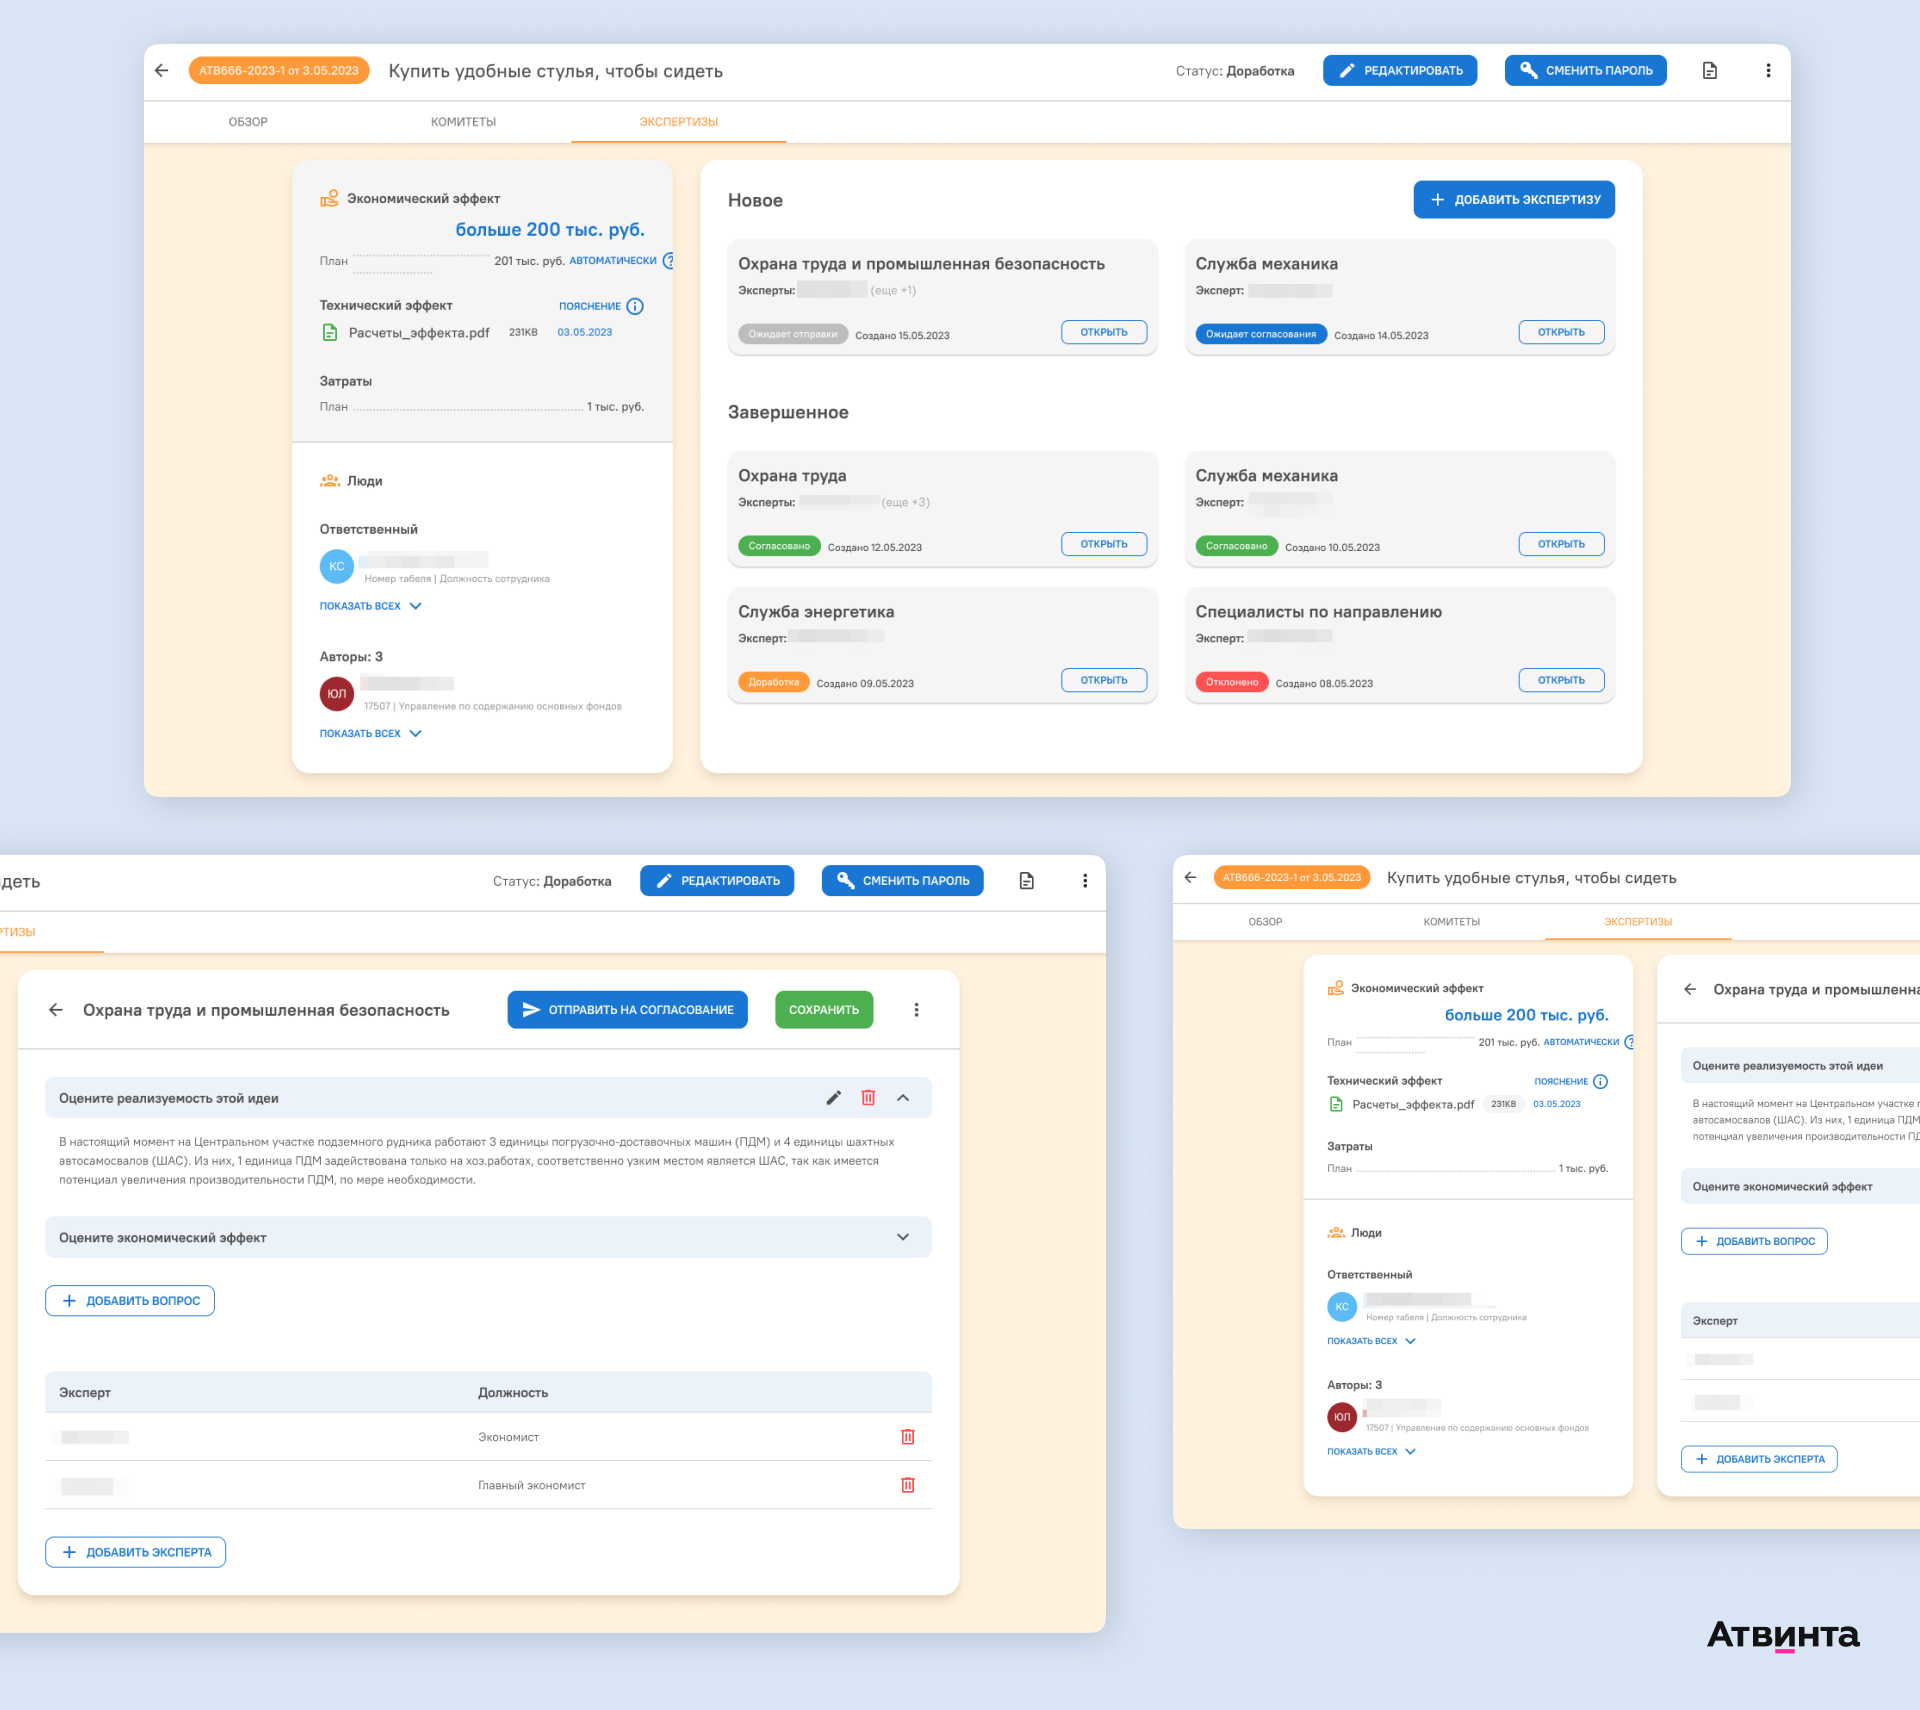Image resolution: width=1920 pixels, height=1710 pixels.
Task: Delete expert row with Главный экономист position
Action: [x=908, y=1485]
